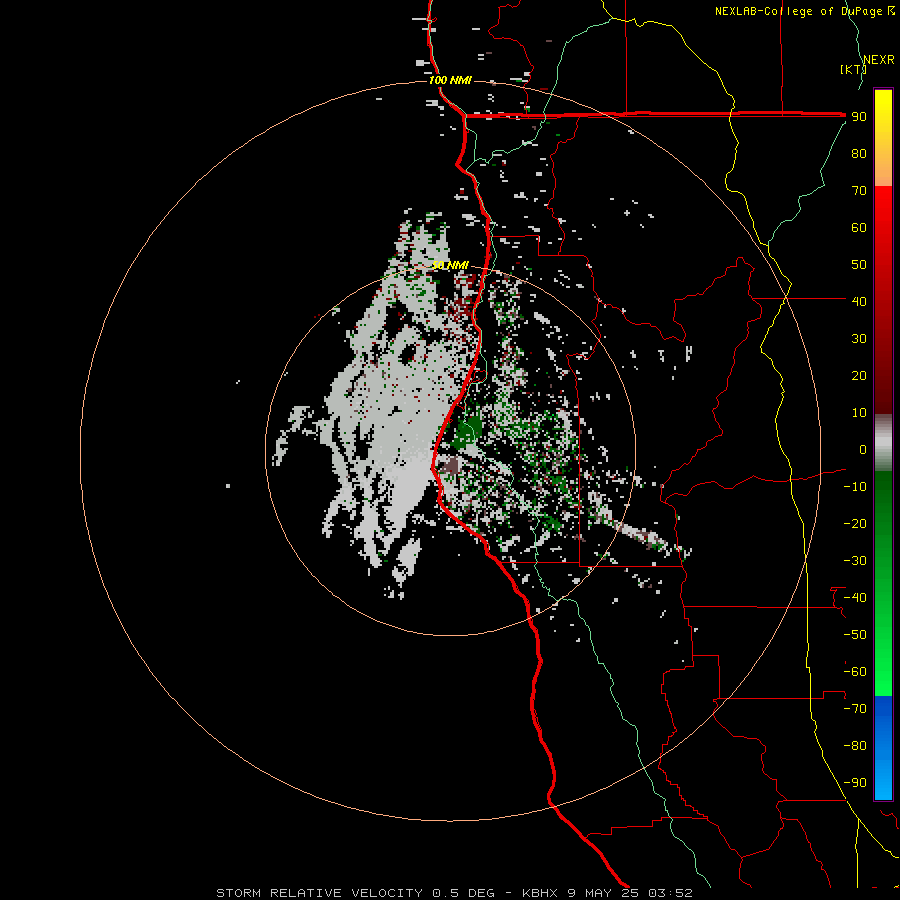Click the STORM RELATIVE VELOCITY title text
900x900 pixels.
(320, 893)
